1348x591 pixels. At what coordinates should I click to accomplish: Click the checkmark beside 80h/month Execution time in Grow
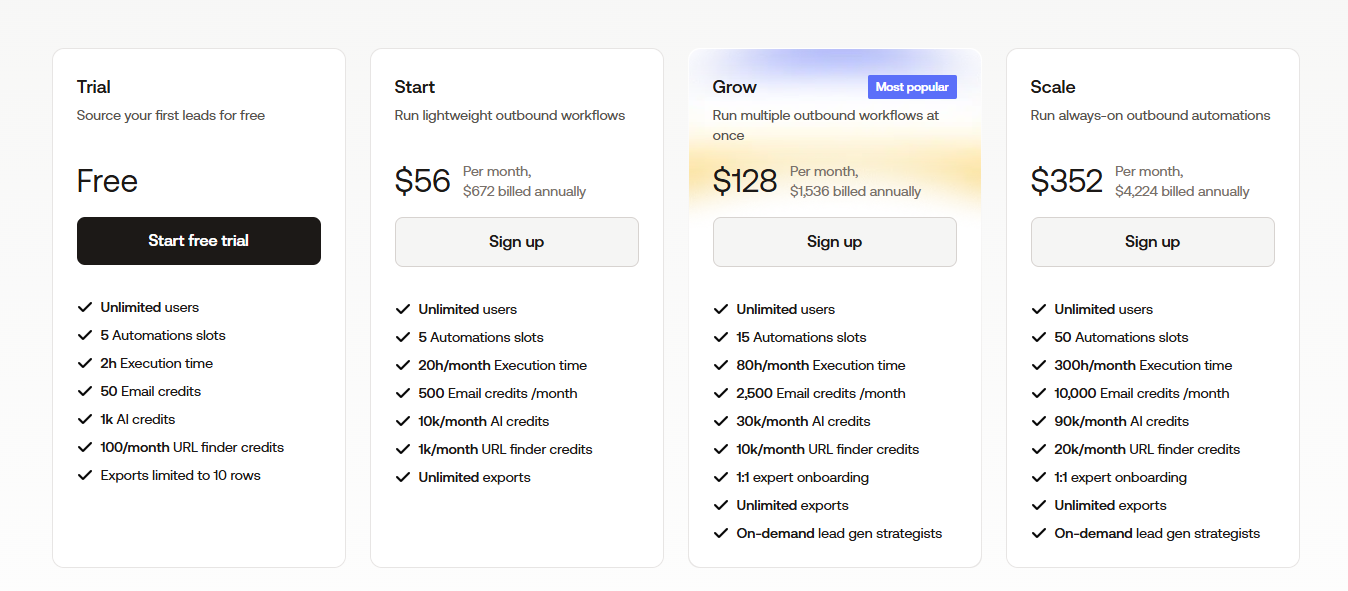click(x=721, y=365)
